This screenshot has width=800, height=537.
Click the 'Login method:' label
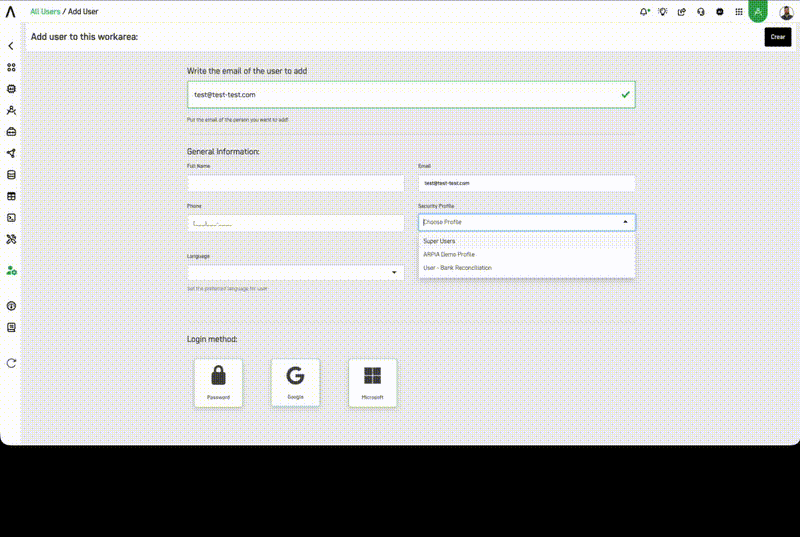pos(212,339)
